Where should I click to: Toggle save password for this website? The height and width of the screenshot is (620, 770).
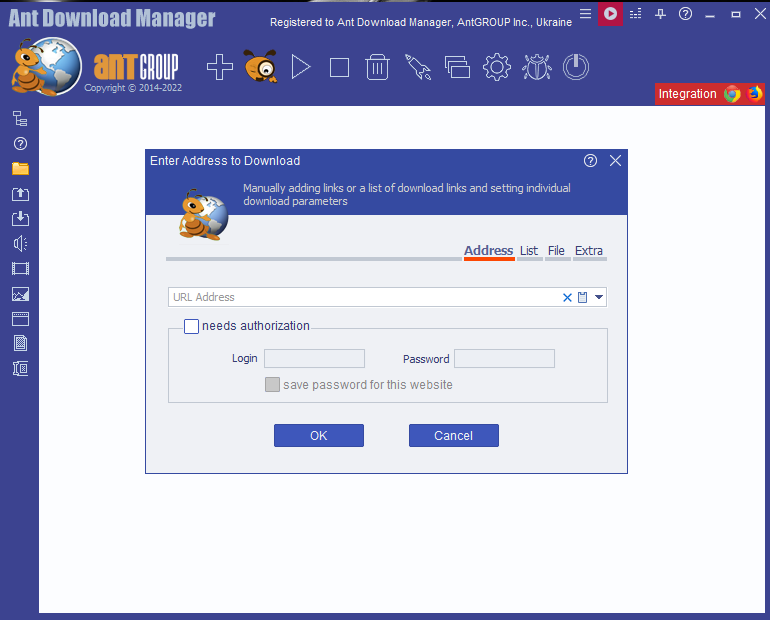[272, 384]
